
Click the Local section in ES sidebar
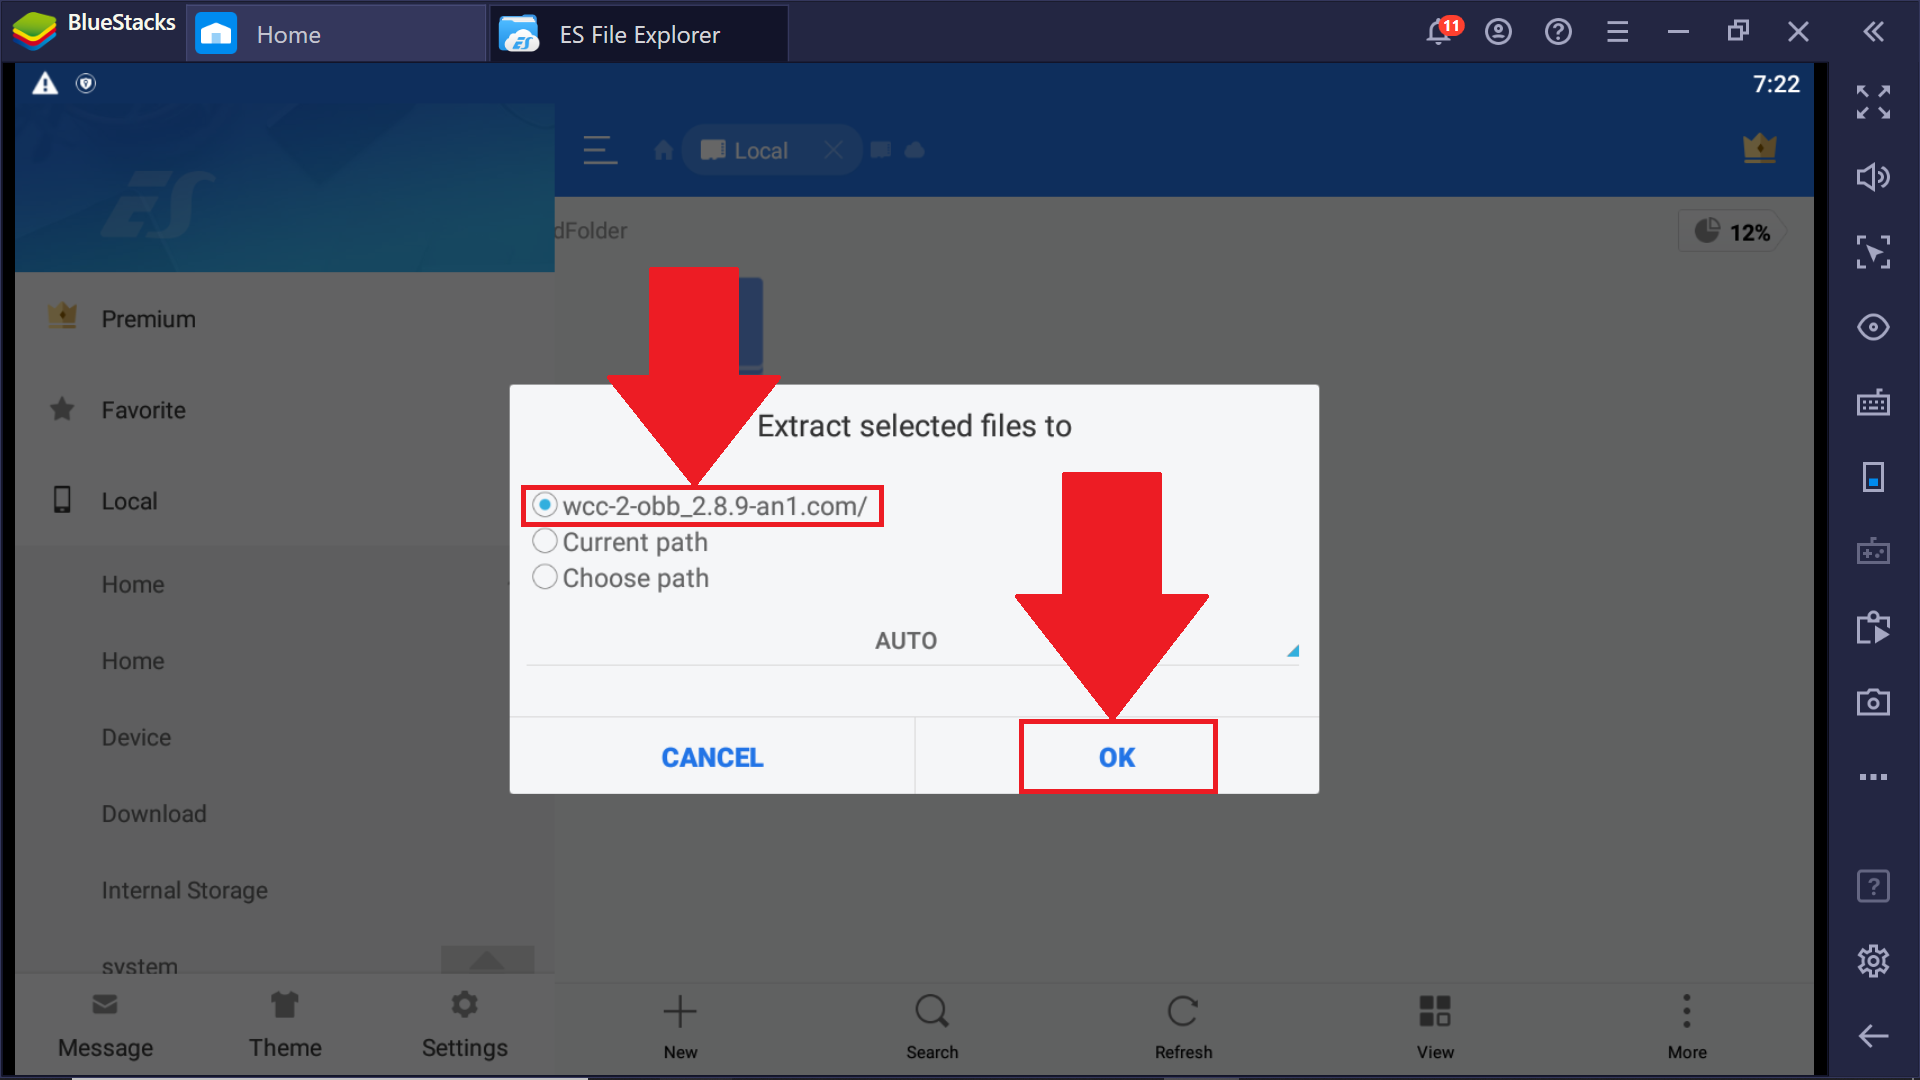(131, 501)
